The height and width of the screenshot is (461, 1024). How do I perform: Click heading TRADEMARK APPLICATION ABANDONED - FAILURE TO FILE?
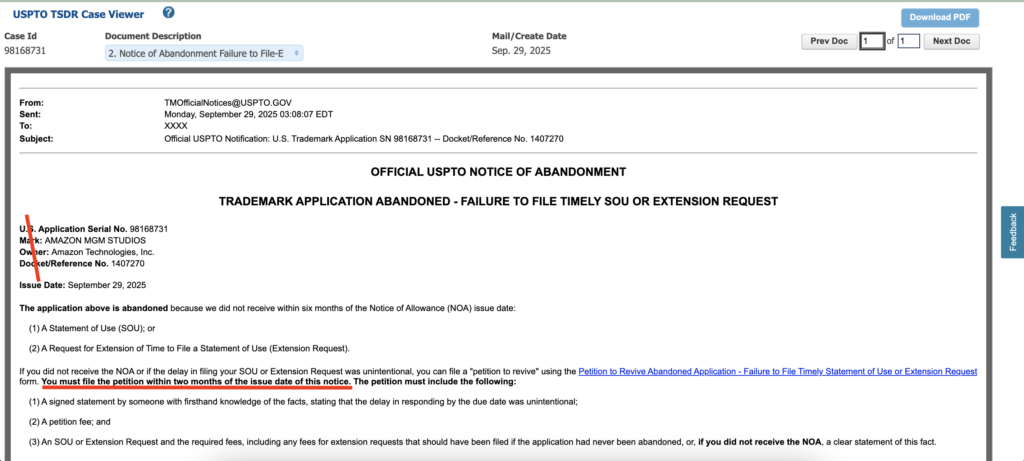[x=498, y=201]
